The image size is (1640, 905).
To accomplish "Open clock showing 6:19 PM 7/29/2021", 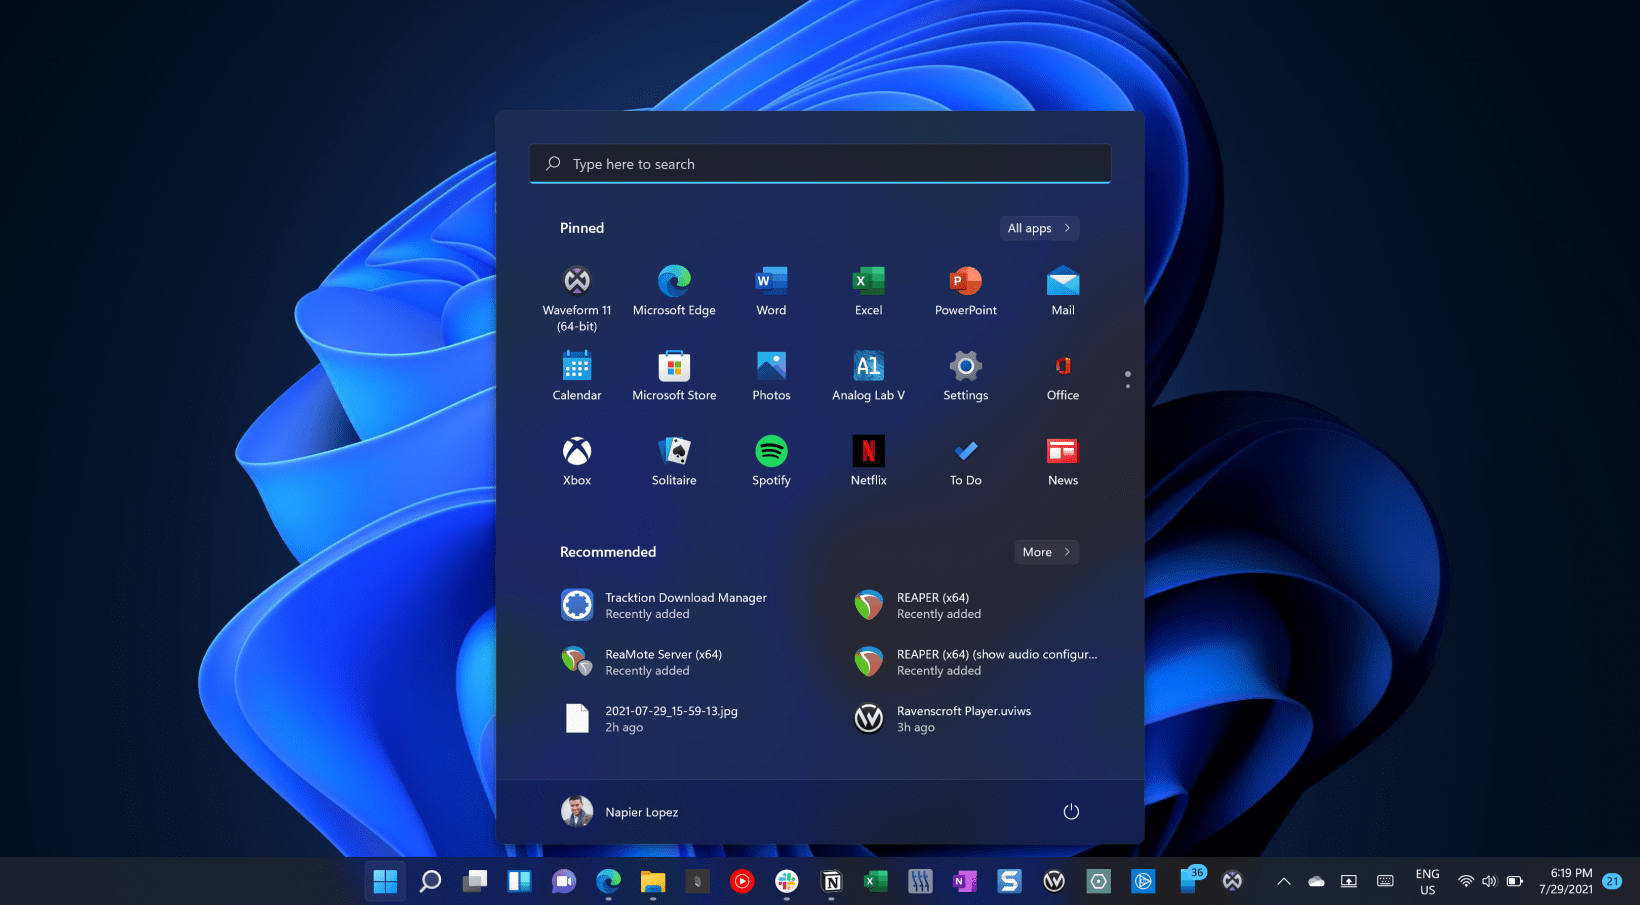I will tap(1566, 881).
